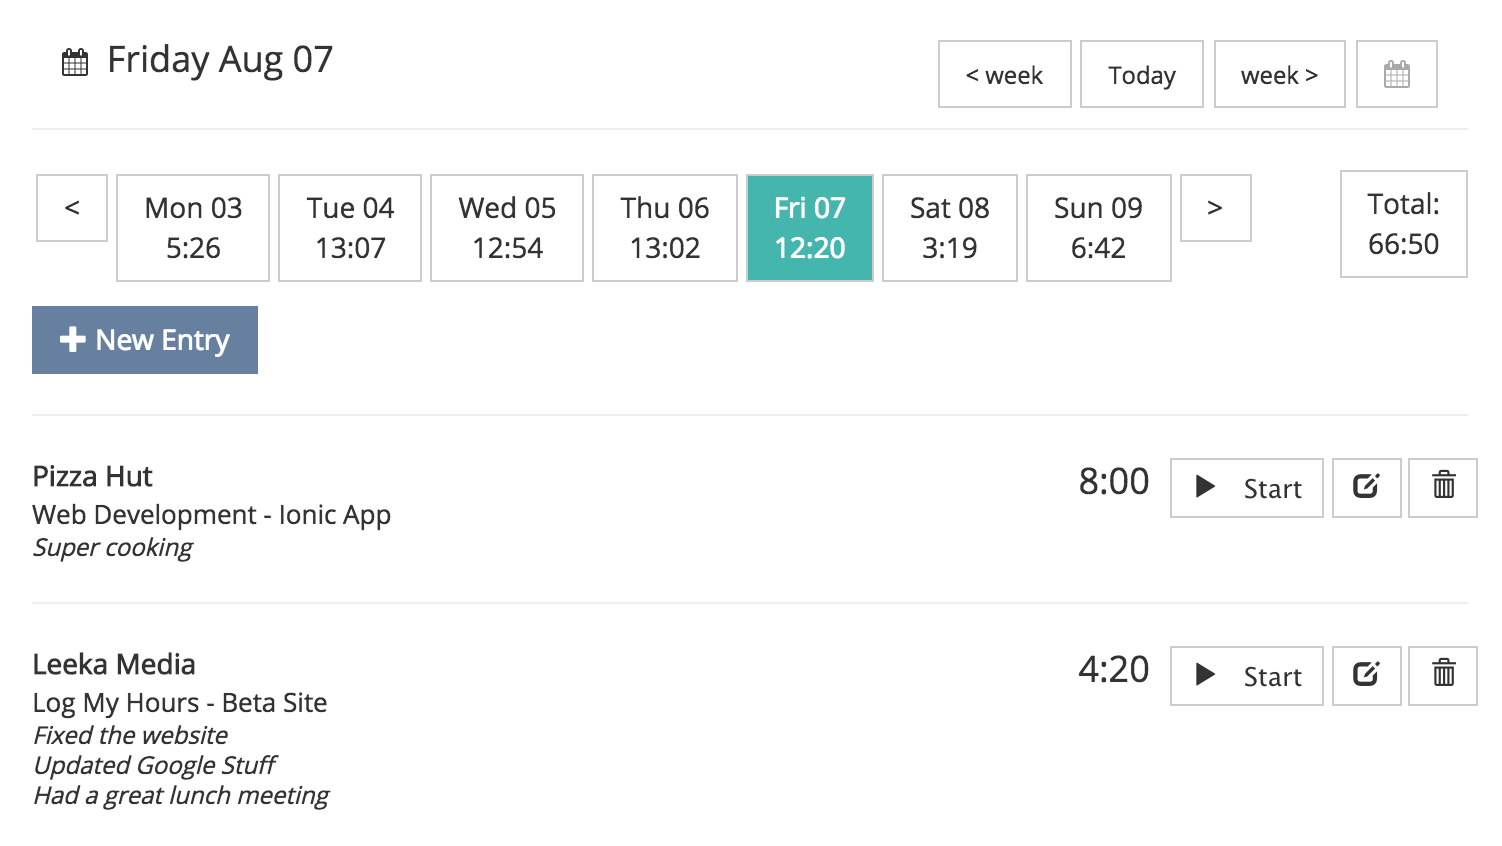Select the Mon 03 day tab
This screenshot has width=1502, height=846.
pyautogui.click(x=193, y=228)
